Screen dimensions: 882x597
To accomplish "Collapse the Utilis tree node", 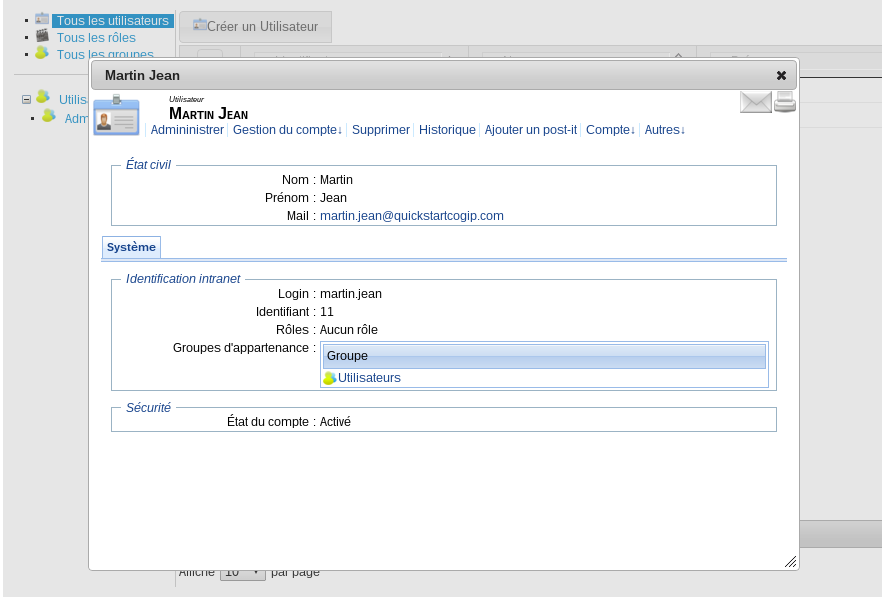I will pyautogui.click(x=26, y=100).
